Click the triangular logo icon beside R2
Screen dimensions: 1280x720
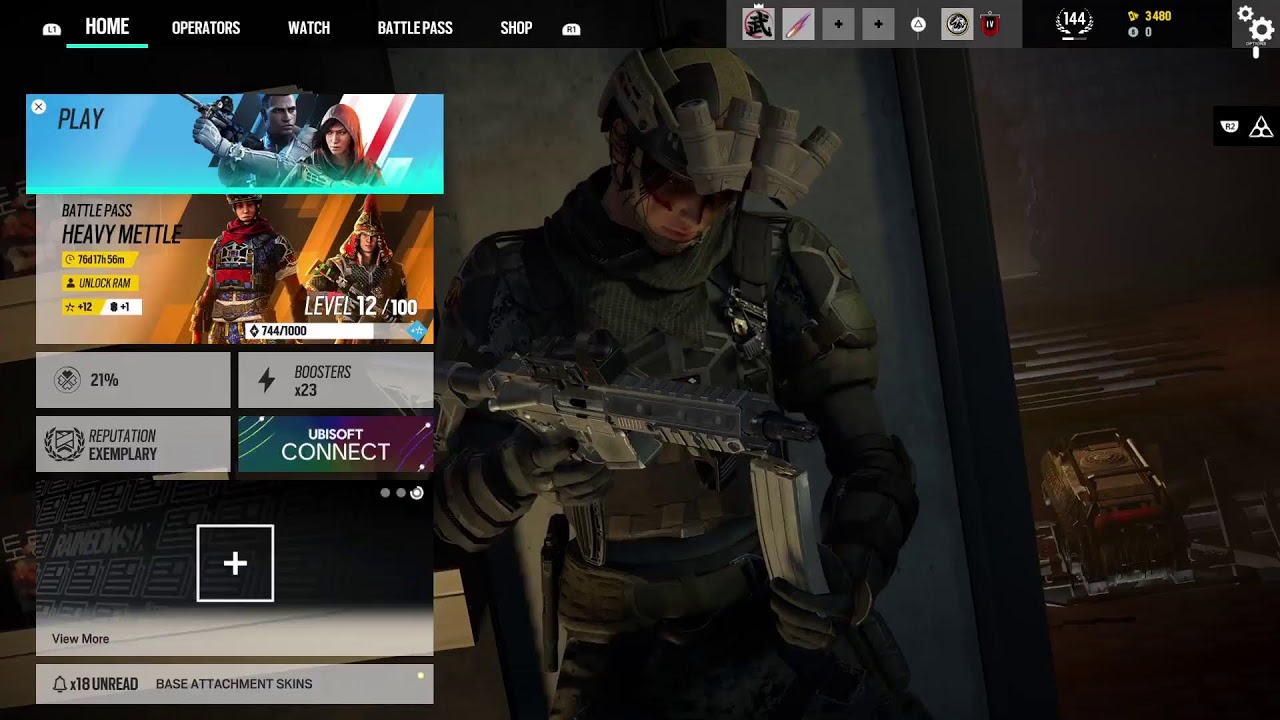point(1261,126)
